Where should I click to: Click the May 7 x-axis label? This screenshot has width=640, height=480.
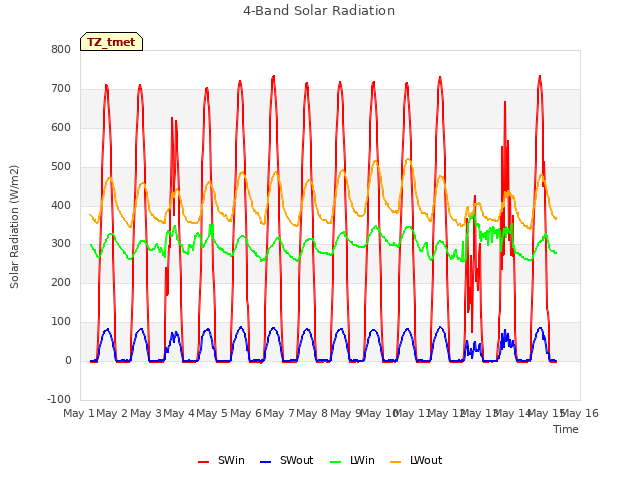pos(279,413)
